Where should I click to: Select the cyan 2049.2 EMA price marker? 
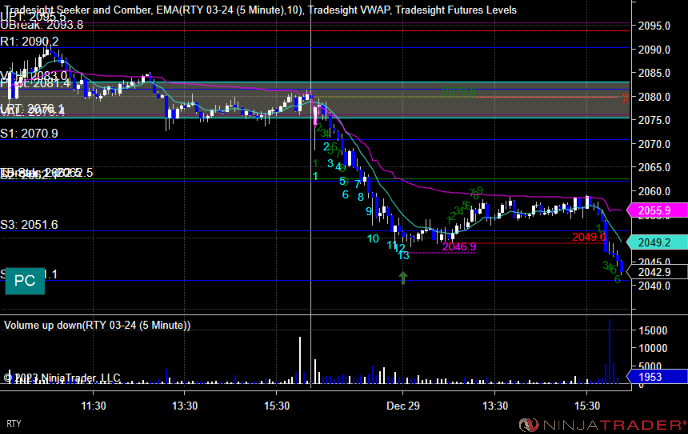[x=656, y=242]
